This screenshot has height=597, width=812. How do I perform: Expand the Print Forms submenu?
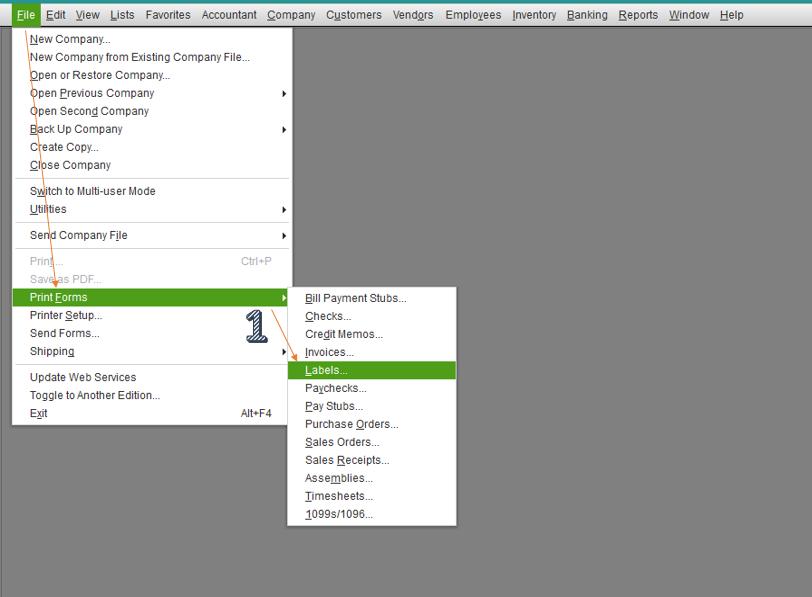coord(151,297)
